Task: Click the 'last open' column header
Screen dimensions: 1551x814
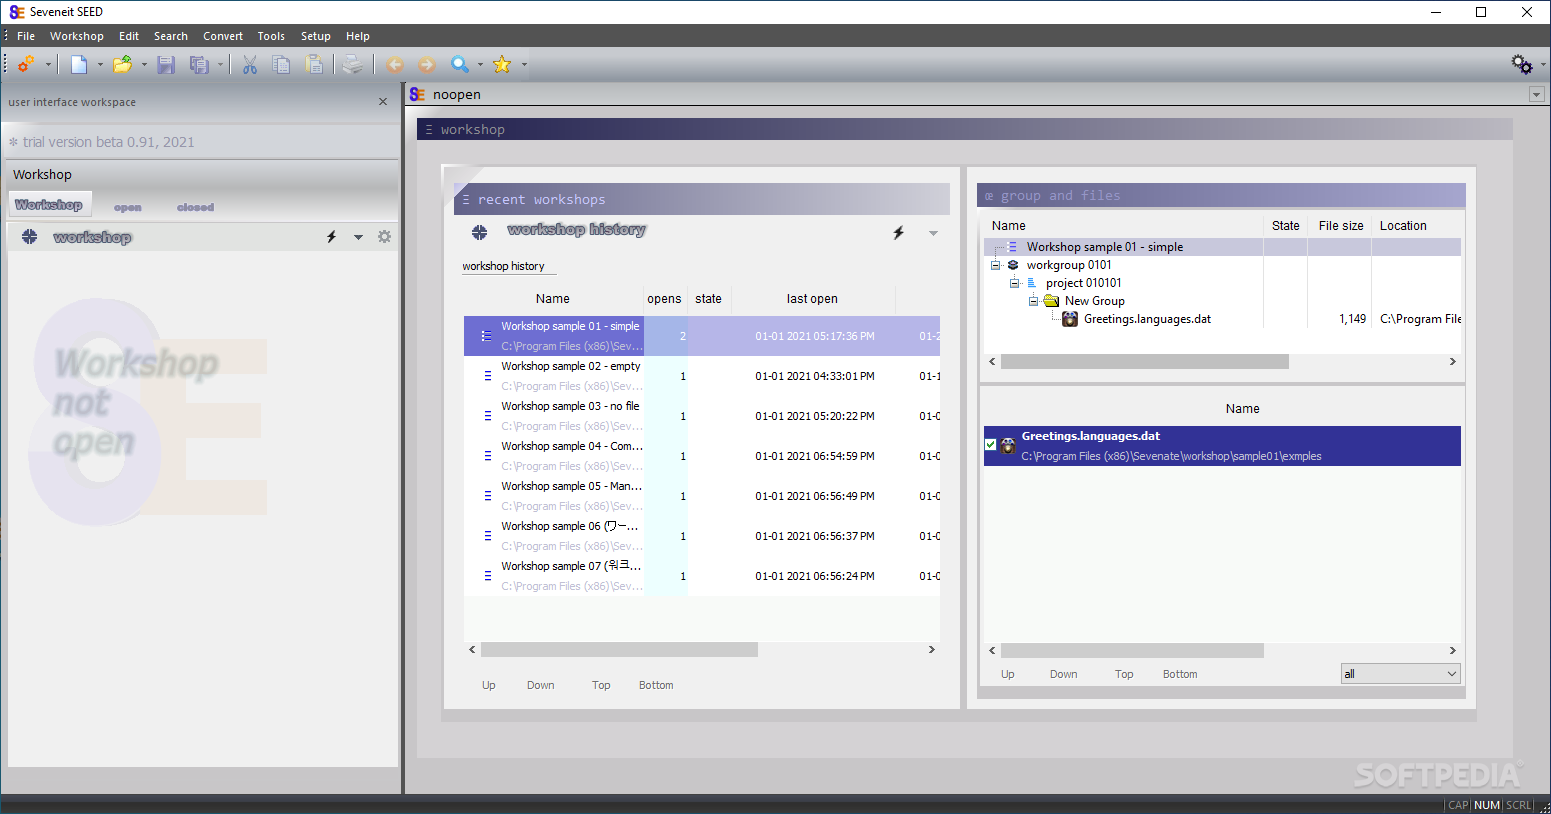Action: (812, 299)
